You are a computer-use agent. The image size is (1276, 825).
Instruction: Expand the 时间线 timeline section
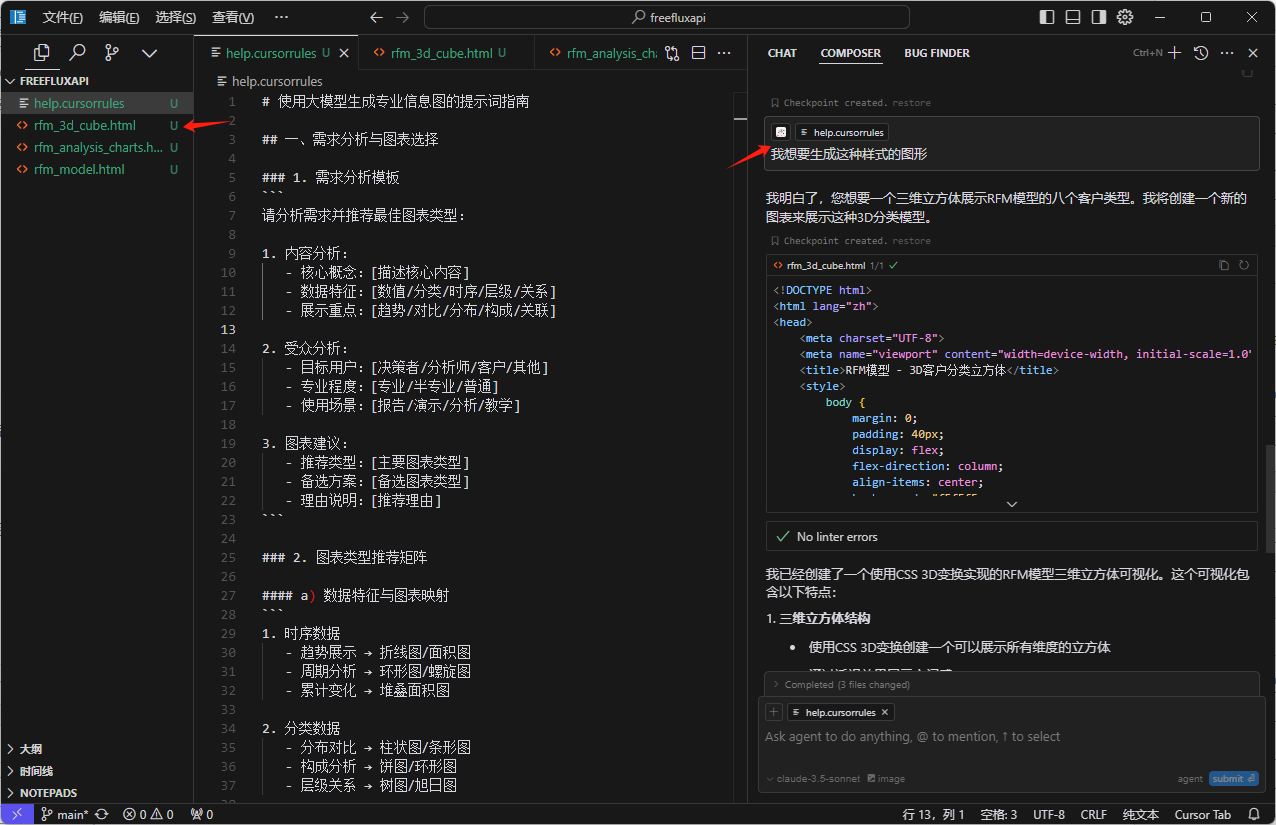pos(97,771)
